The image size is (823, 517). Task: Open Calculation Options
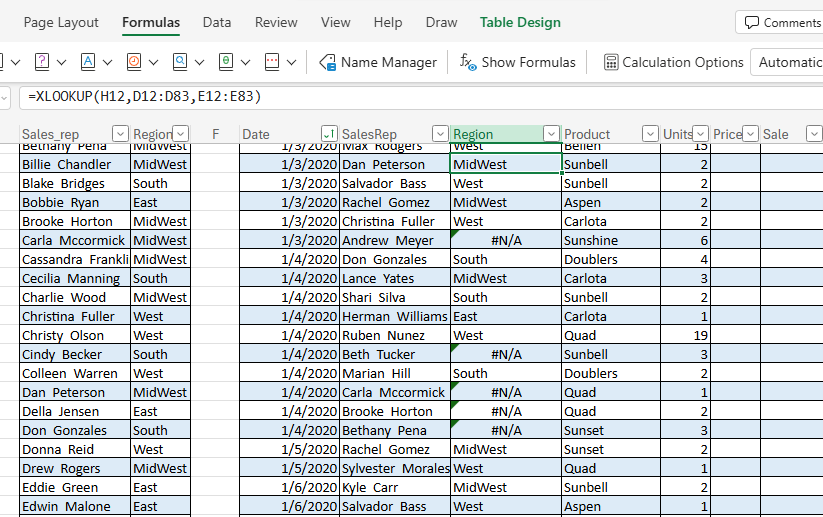[x=673, y=62]
